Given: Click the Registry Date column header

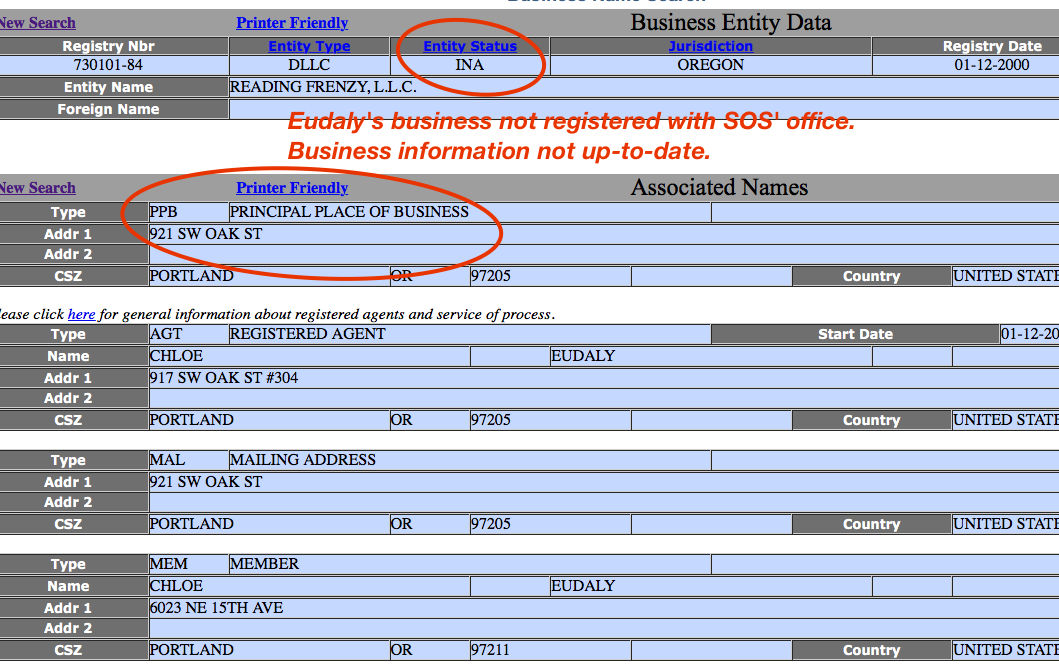Looking at the screenshot, I should (x=991, y=46).
